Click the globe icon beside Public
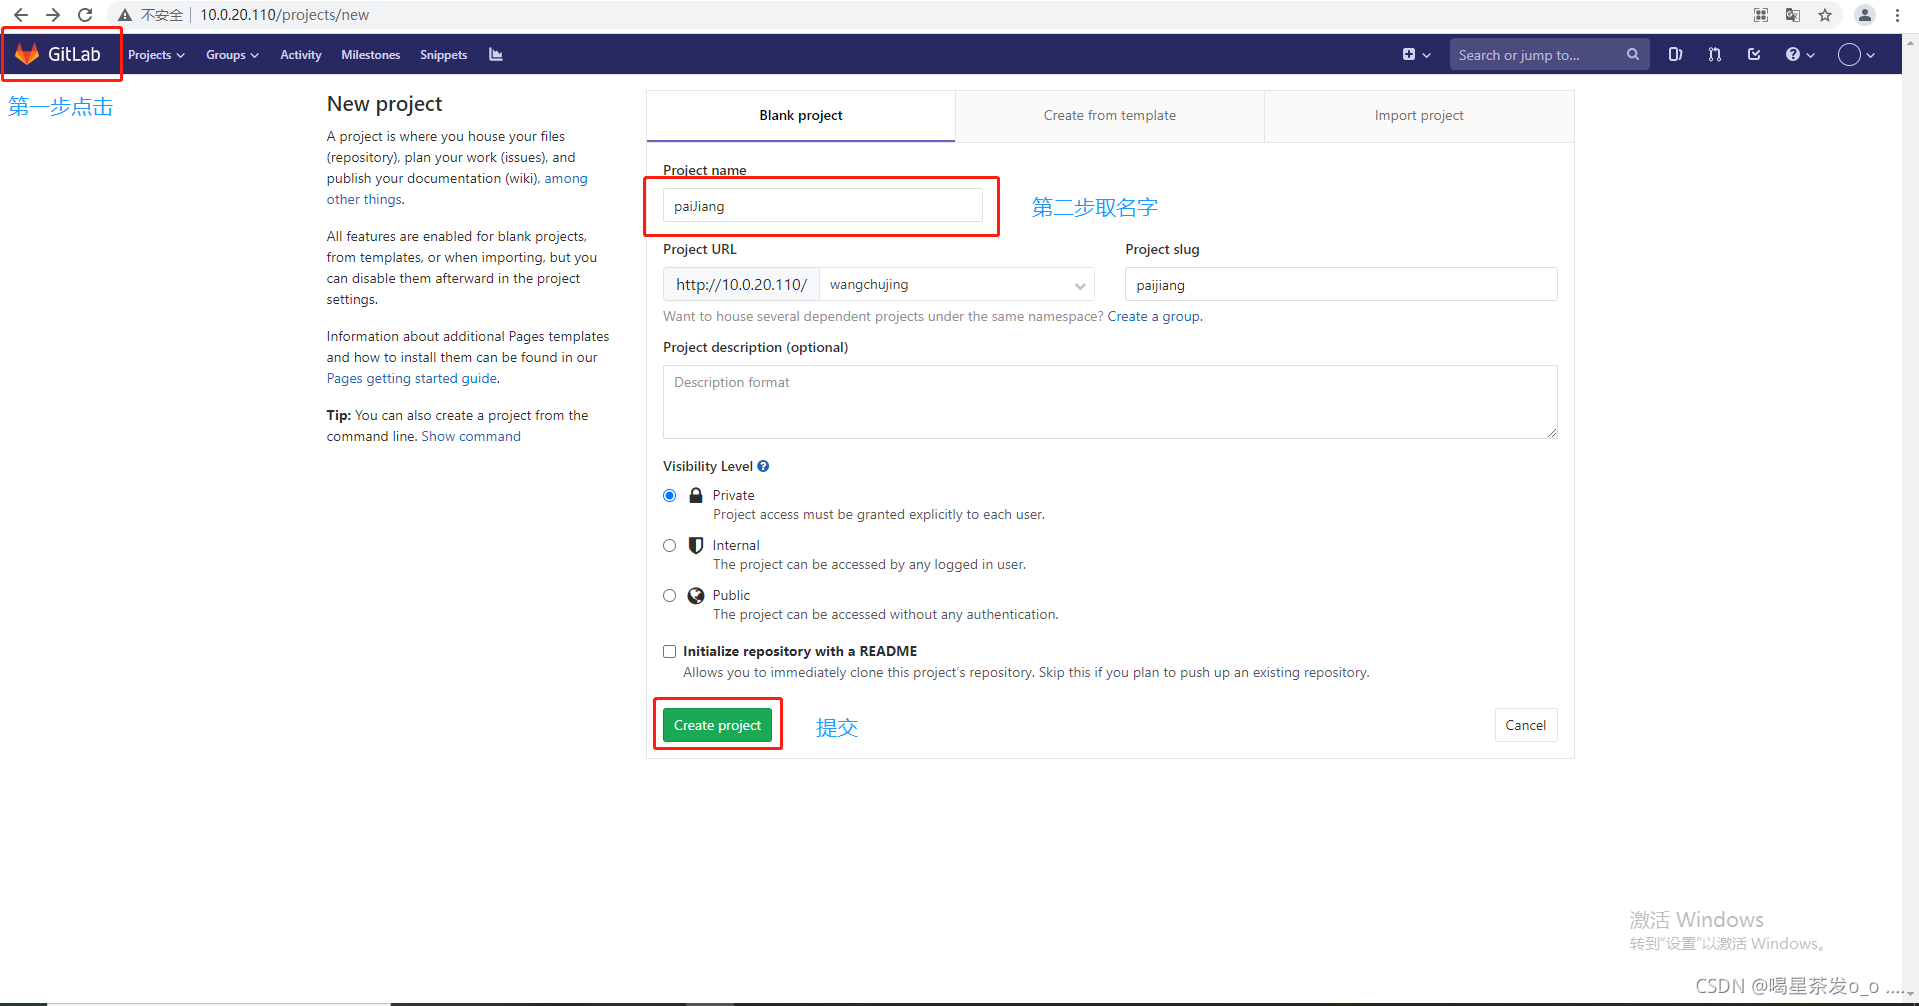1919x1006 pixels. [696, 595]
